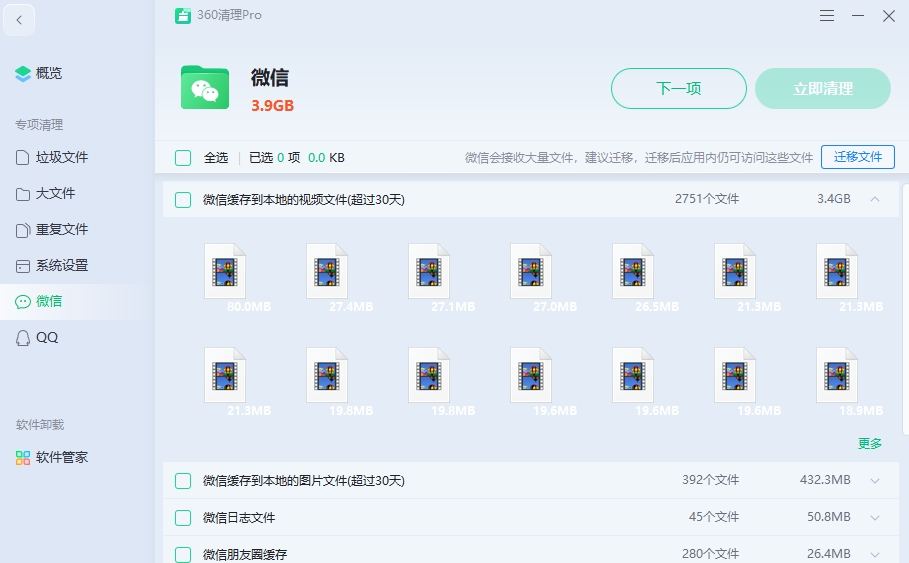
Task: Expand the 图片文件 432.3MB section
Action: point(875,481)
